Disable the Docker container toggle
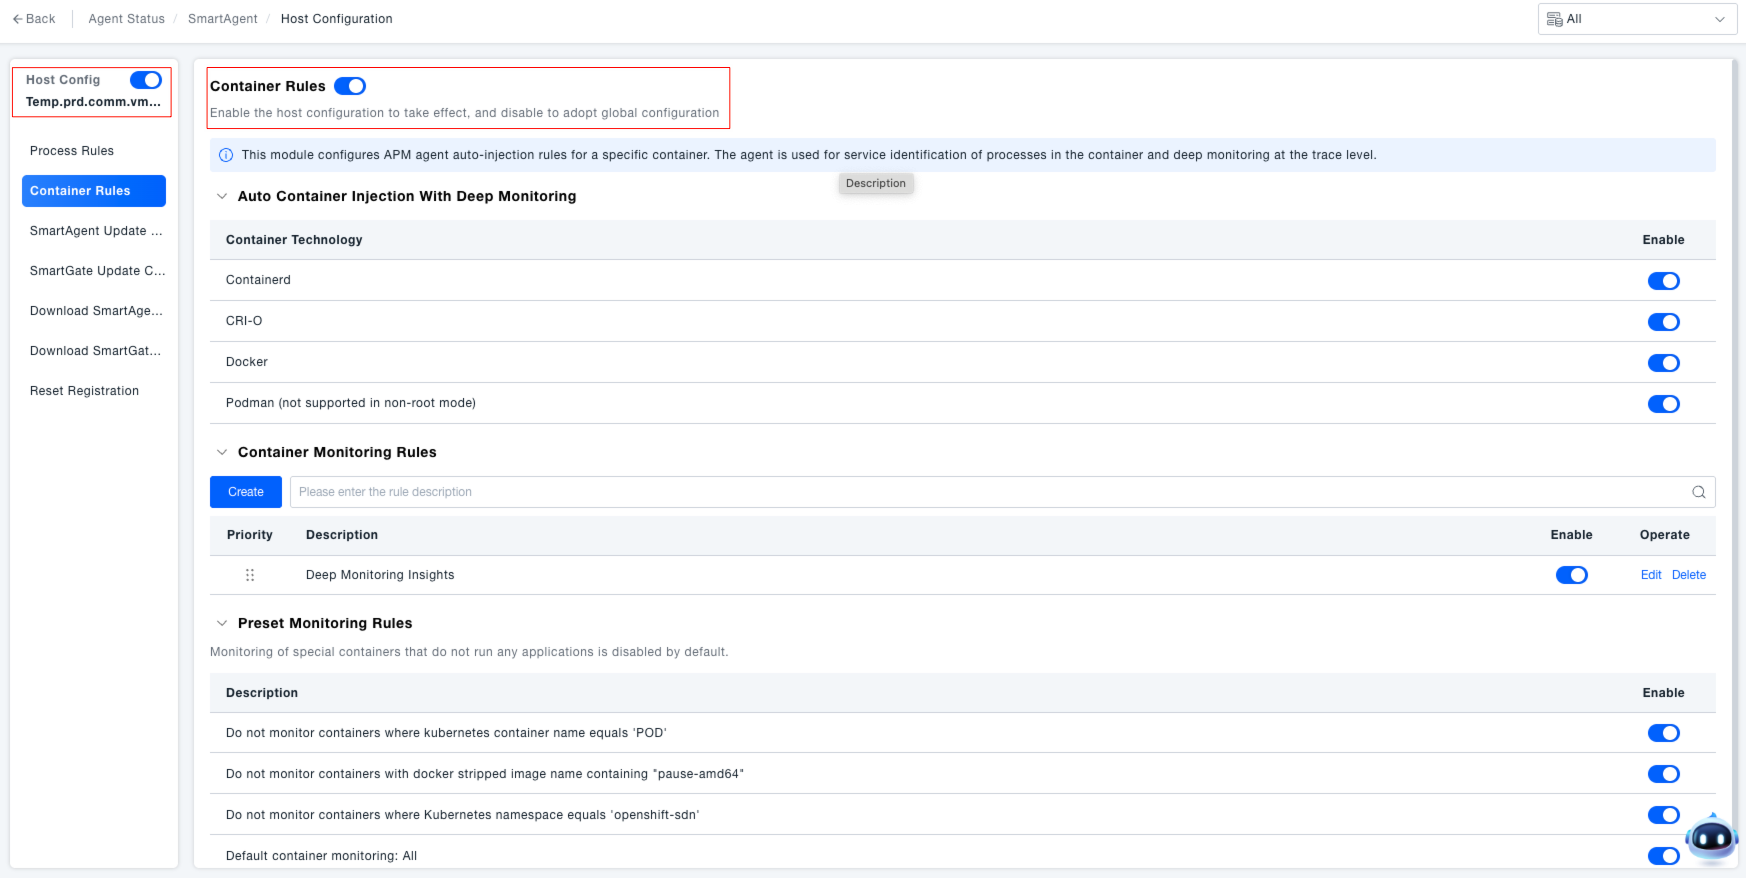 pos(1663,363)
